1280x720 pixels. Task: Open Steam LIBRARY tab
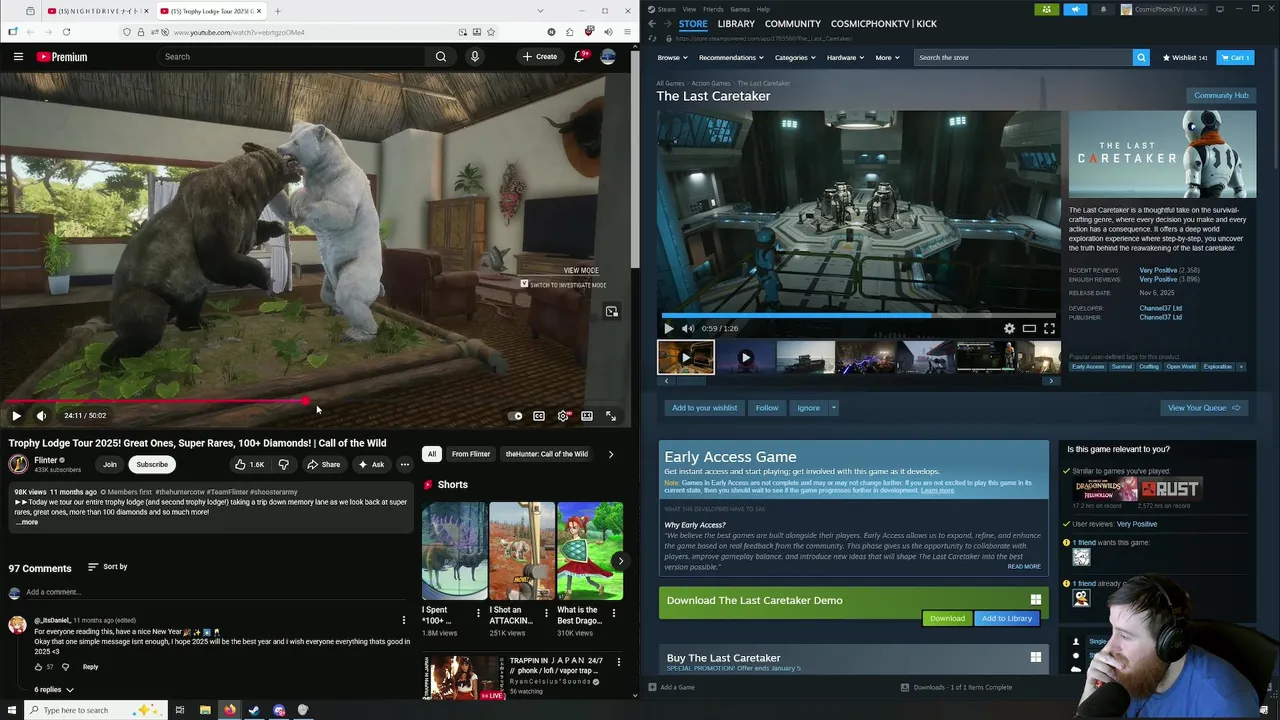coord(736,24)
